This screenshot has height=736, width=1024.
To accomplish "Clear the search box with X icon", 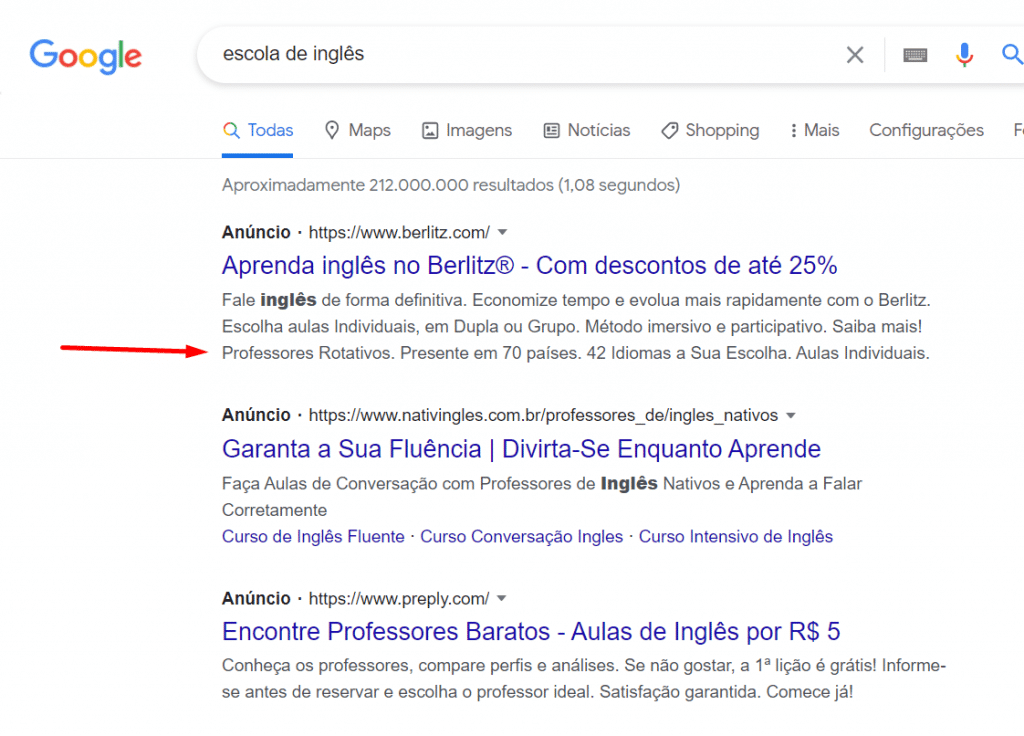I will [855, 55].
